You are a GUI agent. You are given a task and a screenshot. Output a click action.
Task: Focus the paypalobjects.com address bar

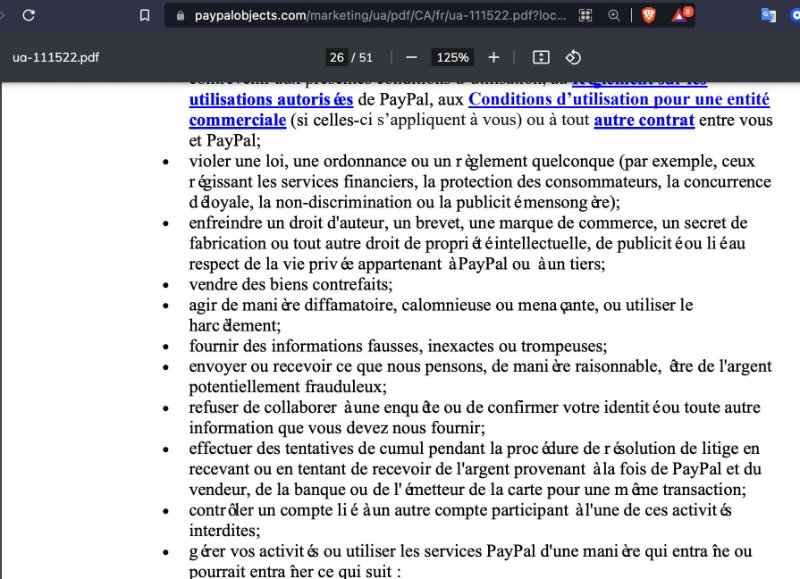point(380,16)
